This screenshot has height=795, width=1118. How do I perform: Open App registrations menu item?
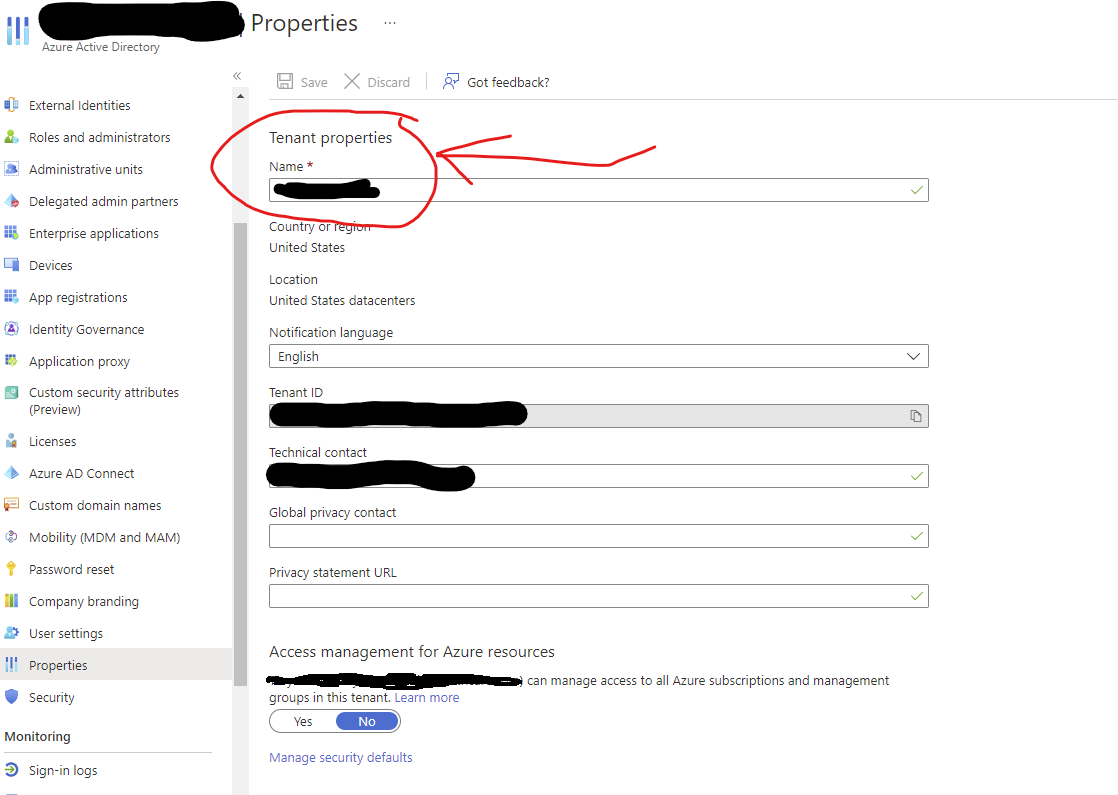coord(78,297)
